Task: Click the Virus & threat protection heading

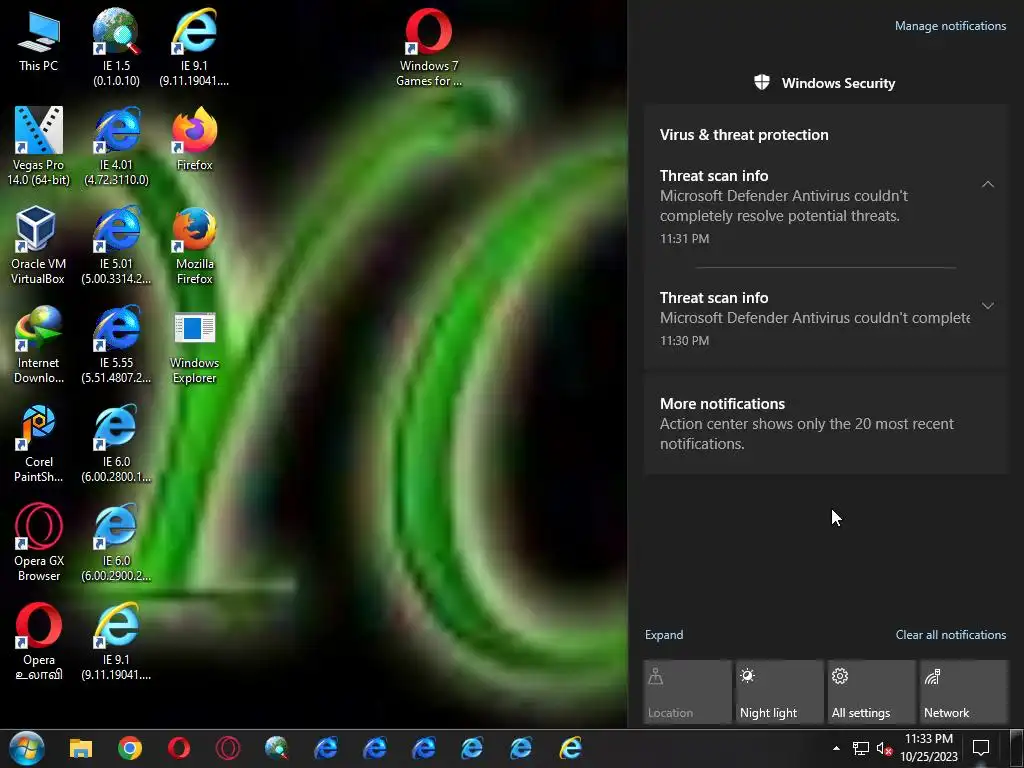Action: (x=744, y=135)
